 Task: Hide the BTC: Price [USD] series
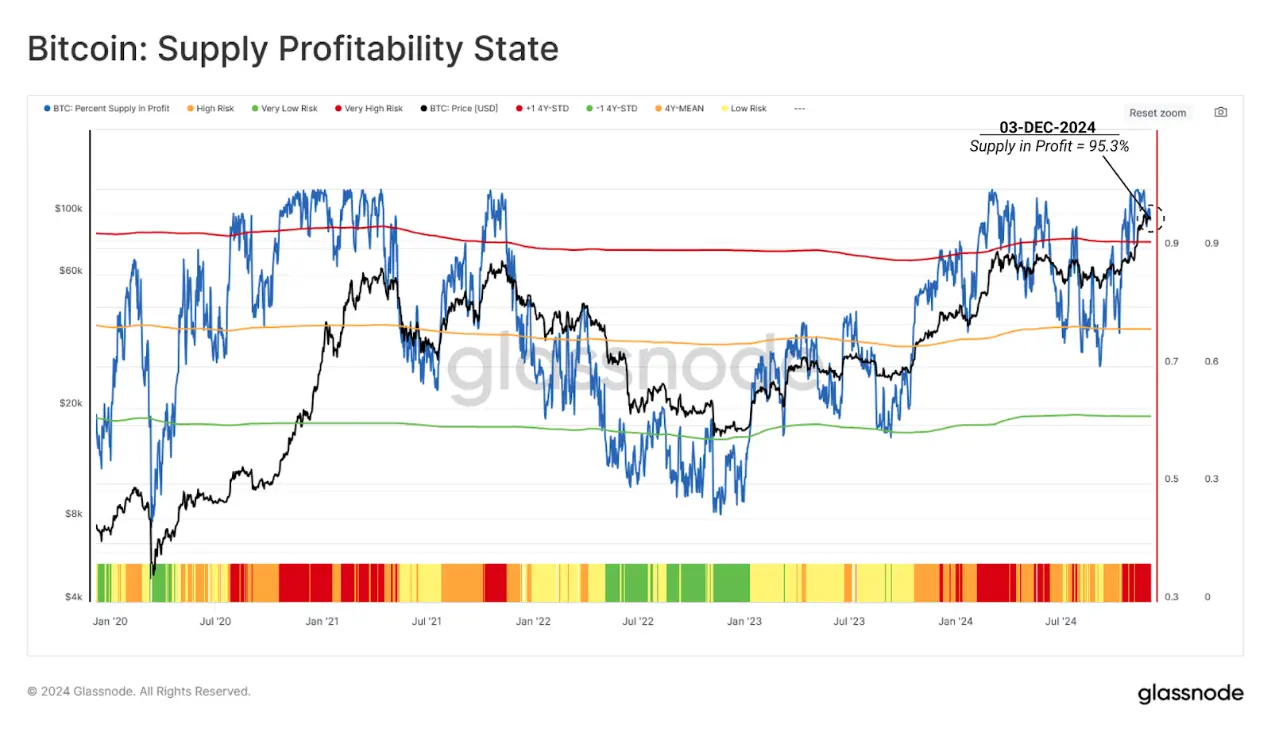tap(460, 108)
